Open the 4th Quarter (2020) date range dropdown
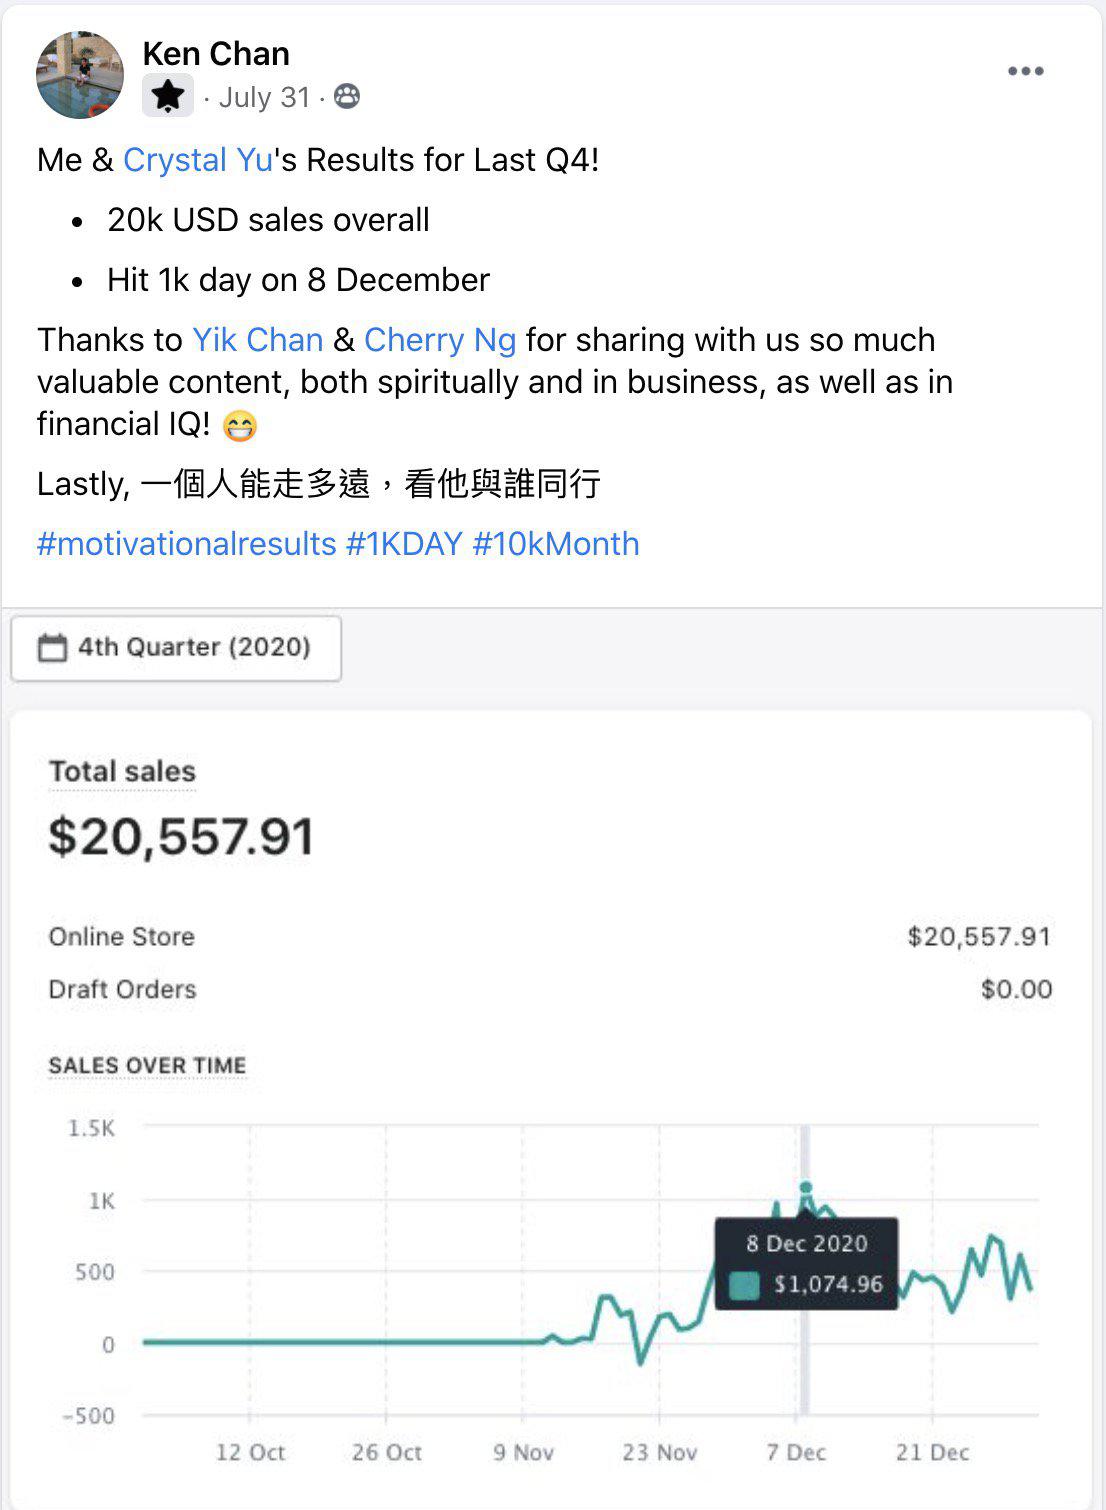 pos(176,648)
